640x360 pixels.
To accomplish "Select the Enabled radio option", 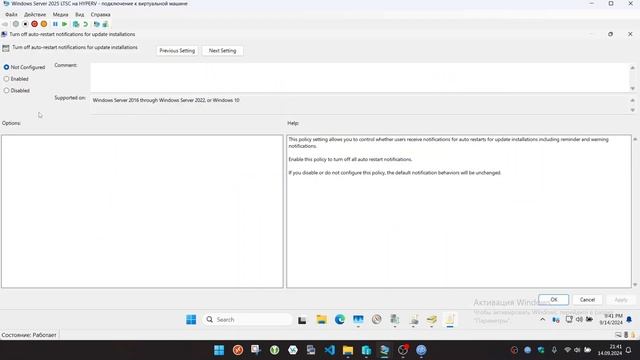I will pos(16,79).
